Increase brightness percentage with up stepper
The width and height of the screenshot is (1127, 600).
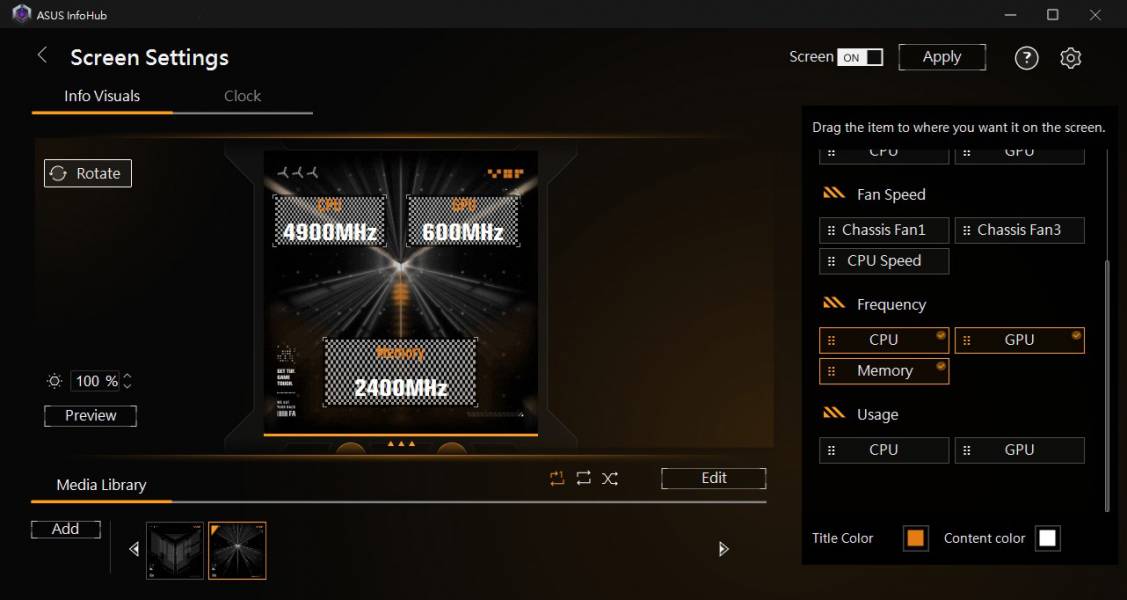click(x=127, y=376)
